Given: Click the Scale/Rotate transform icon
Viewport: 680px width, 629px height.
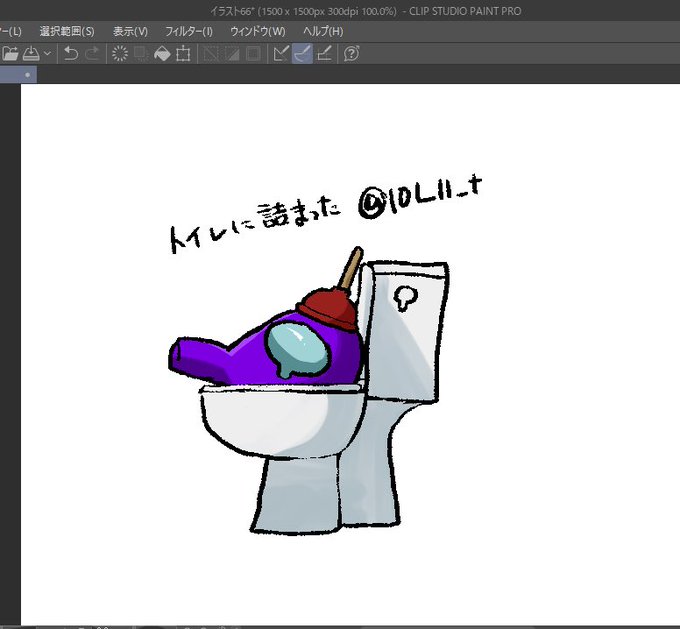Looking at the screenshot, I should [x=183, y=54].
